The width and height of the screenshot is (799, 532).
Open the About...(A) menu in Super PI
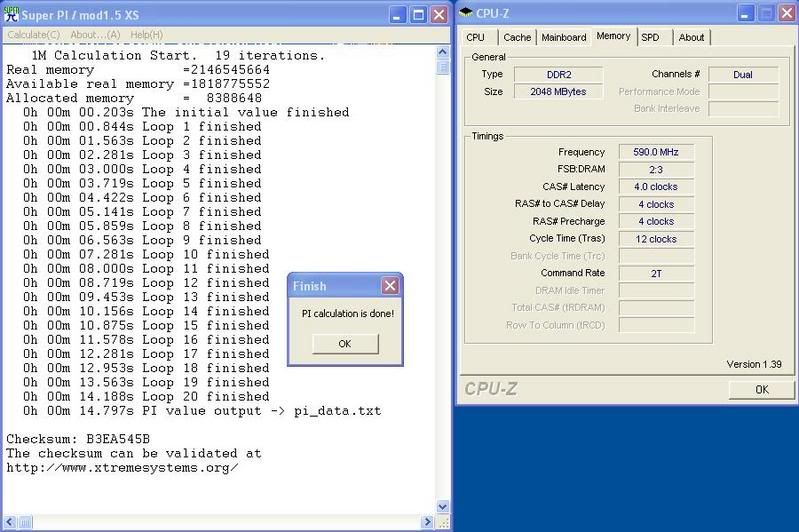point(95,35)
